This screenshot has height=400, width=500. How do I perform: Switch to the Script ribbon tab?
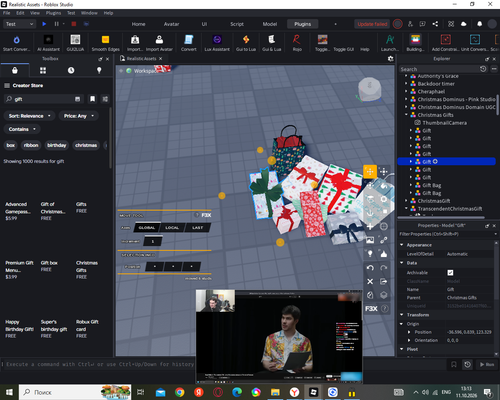(x=237, y=24)
